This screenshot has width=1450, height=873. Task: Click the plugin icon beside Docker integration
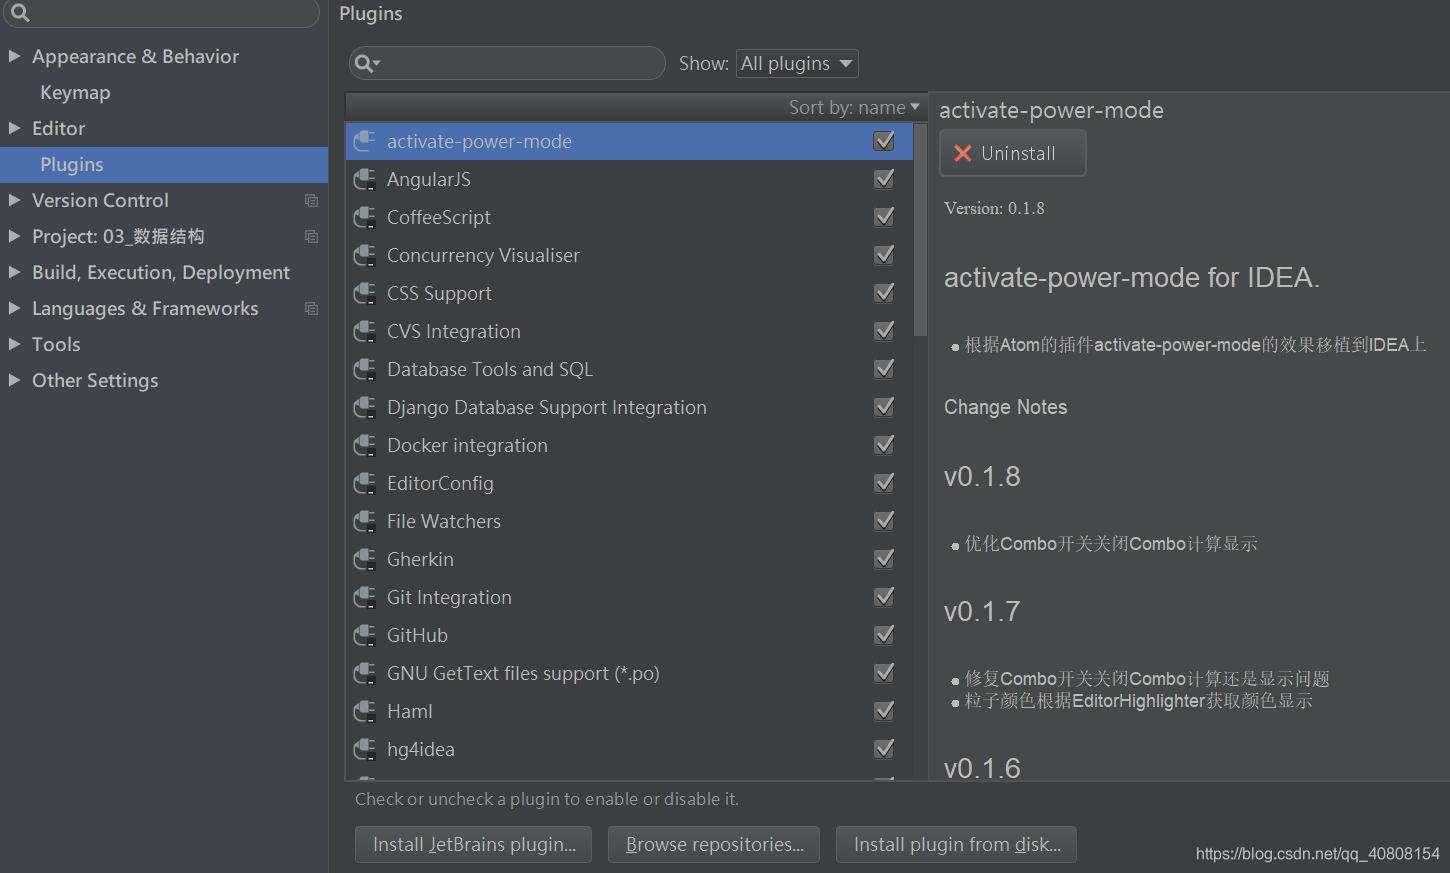pos(365,445)
